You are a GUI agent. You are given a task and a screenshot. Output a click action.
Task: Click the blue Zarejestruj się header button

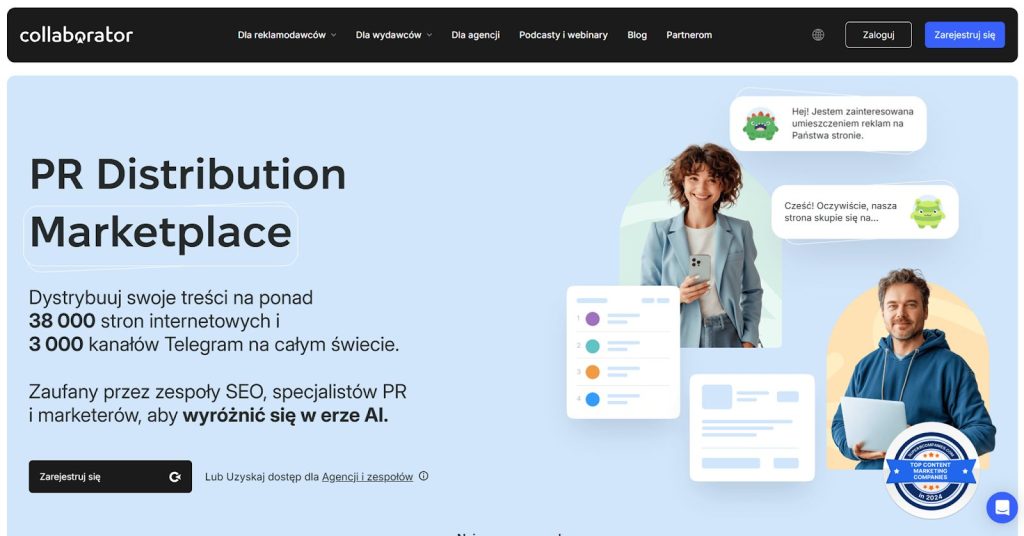point(965,35)
